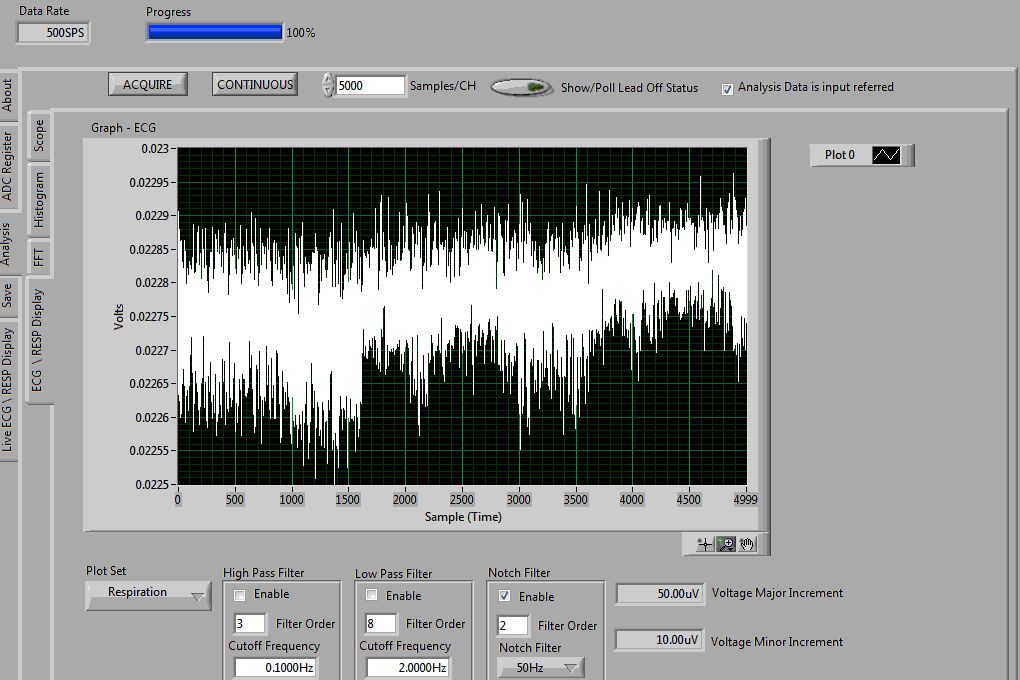Open the 50Hz Notch Filter dropdown
The height and width of the screenshot is (680, 1020).
540,667
